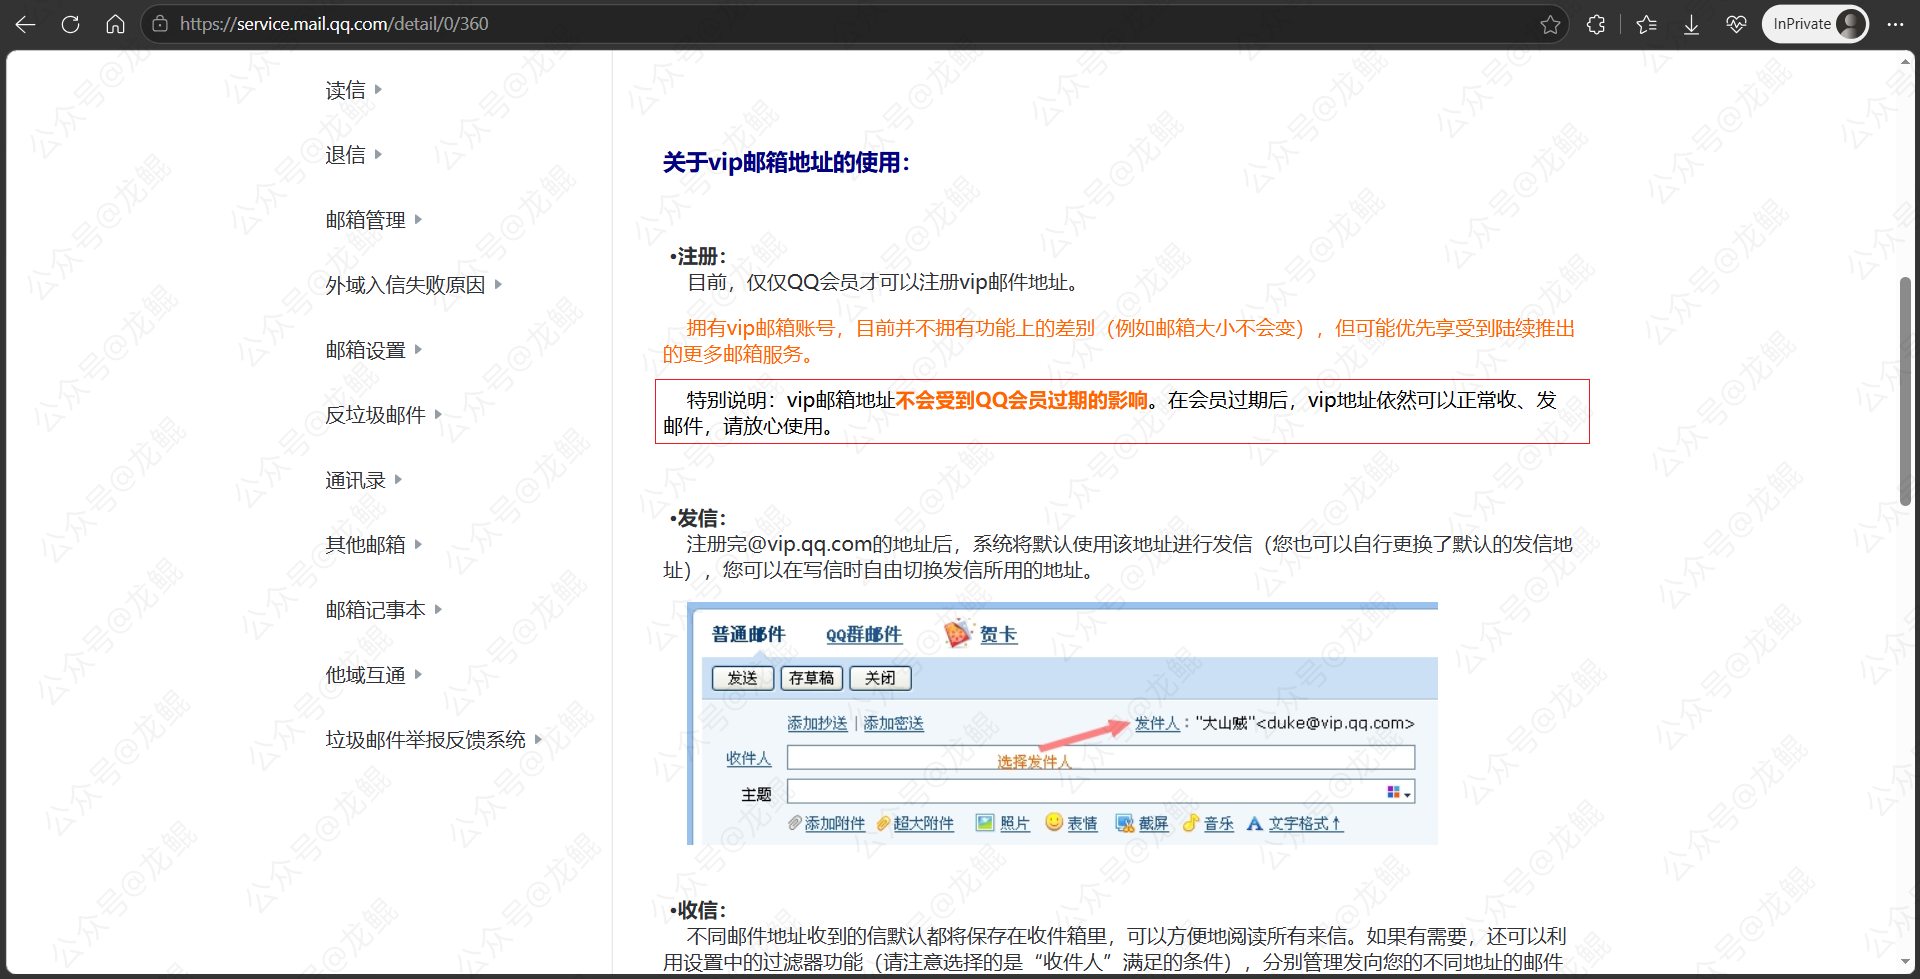Open the 邮箱记事本 sidebar item
The height and width of the screenshot is (979, 1920).
point(375,610)
